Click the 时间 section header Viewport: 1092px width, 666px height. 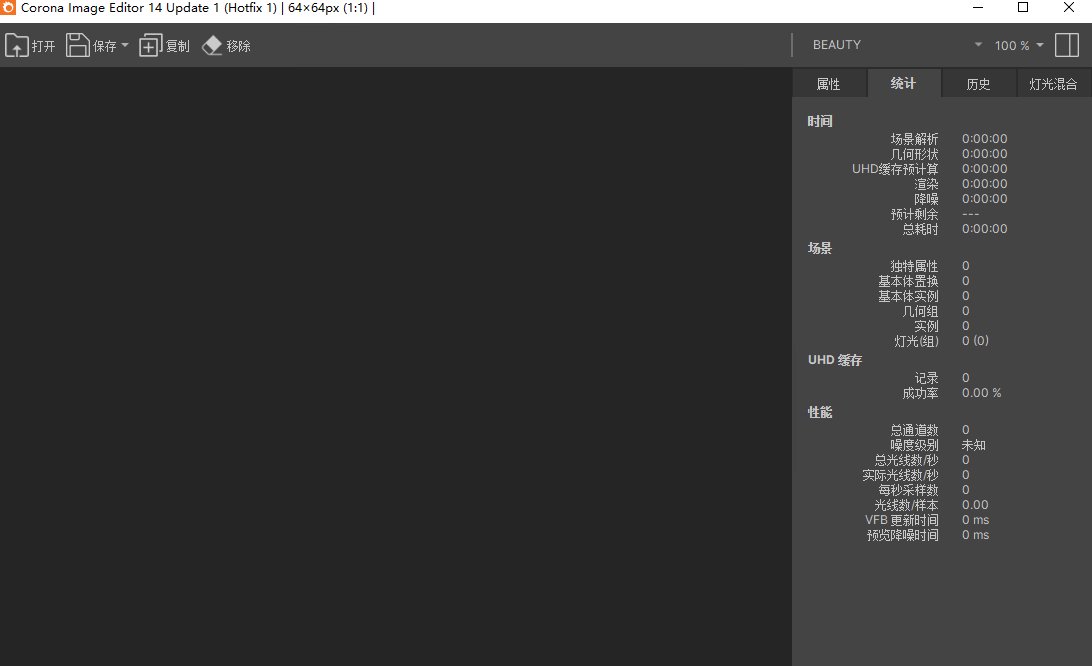pos(820,121)
